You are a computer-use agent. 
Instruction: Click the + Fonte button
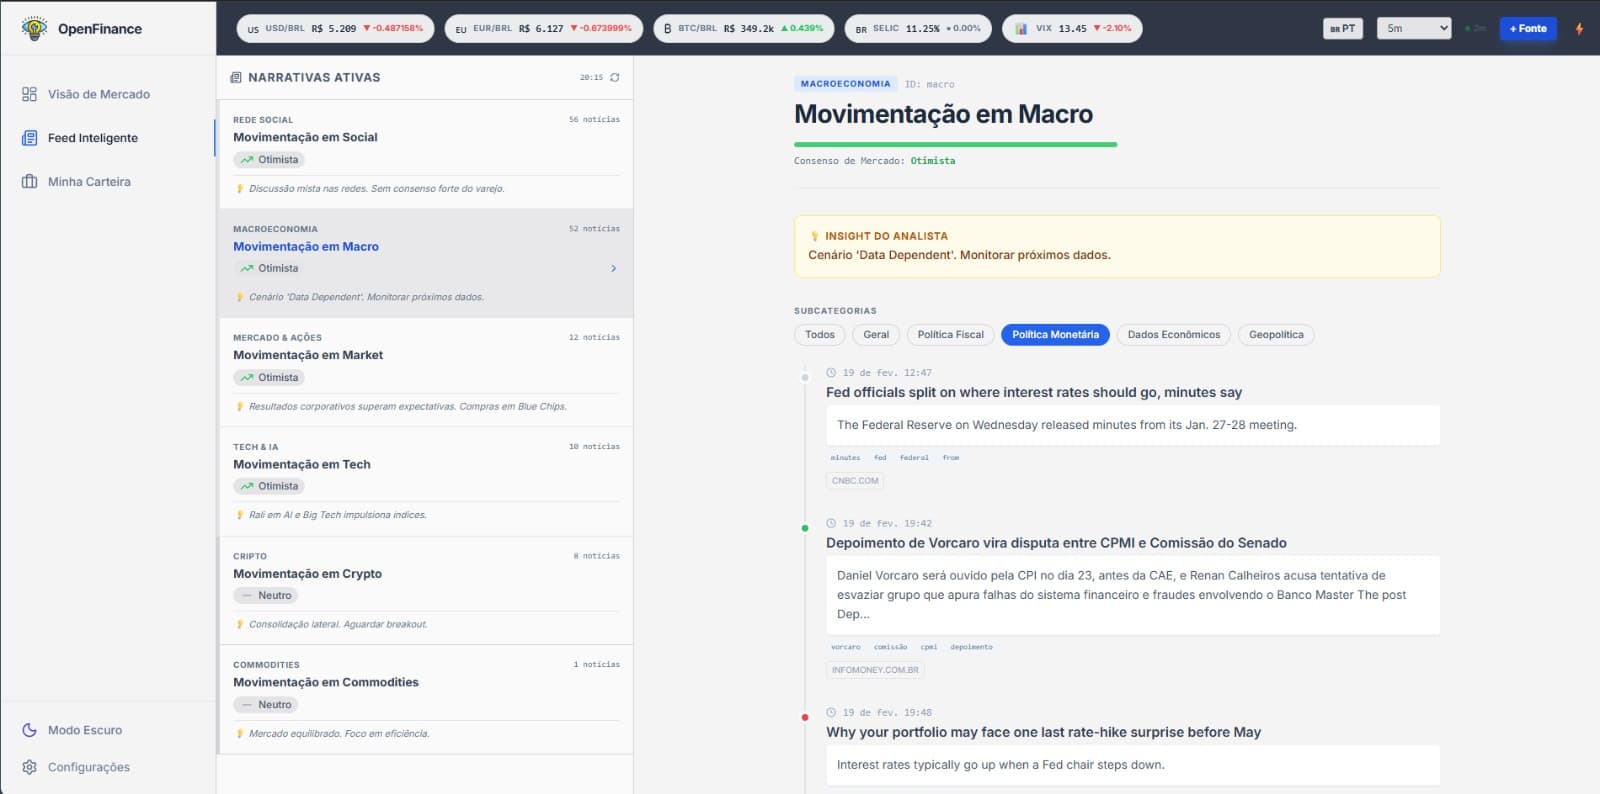click(1528, 29)
